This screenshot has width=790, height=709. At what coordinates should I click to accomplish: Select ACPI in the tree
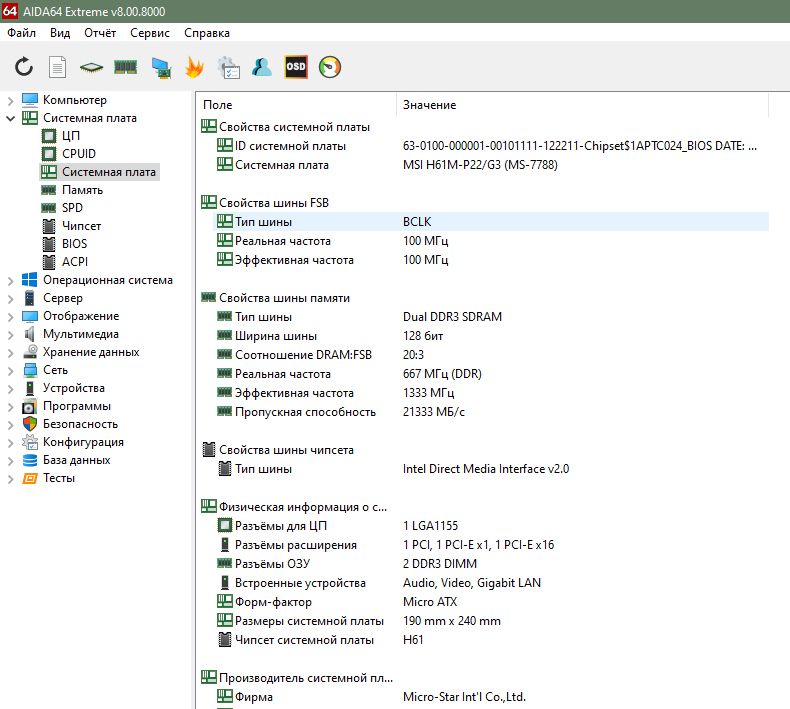pyautogui.click(x=75, y=262)
